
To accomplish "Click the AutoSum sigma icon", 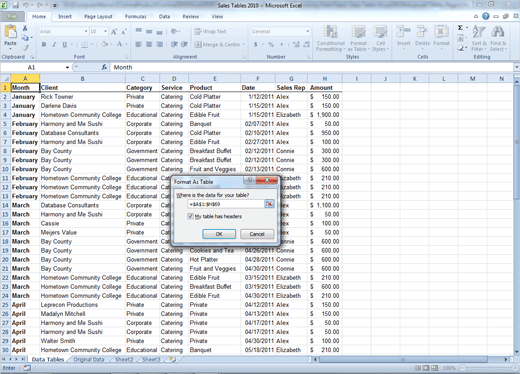I will [x=460, y=28].
